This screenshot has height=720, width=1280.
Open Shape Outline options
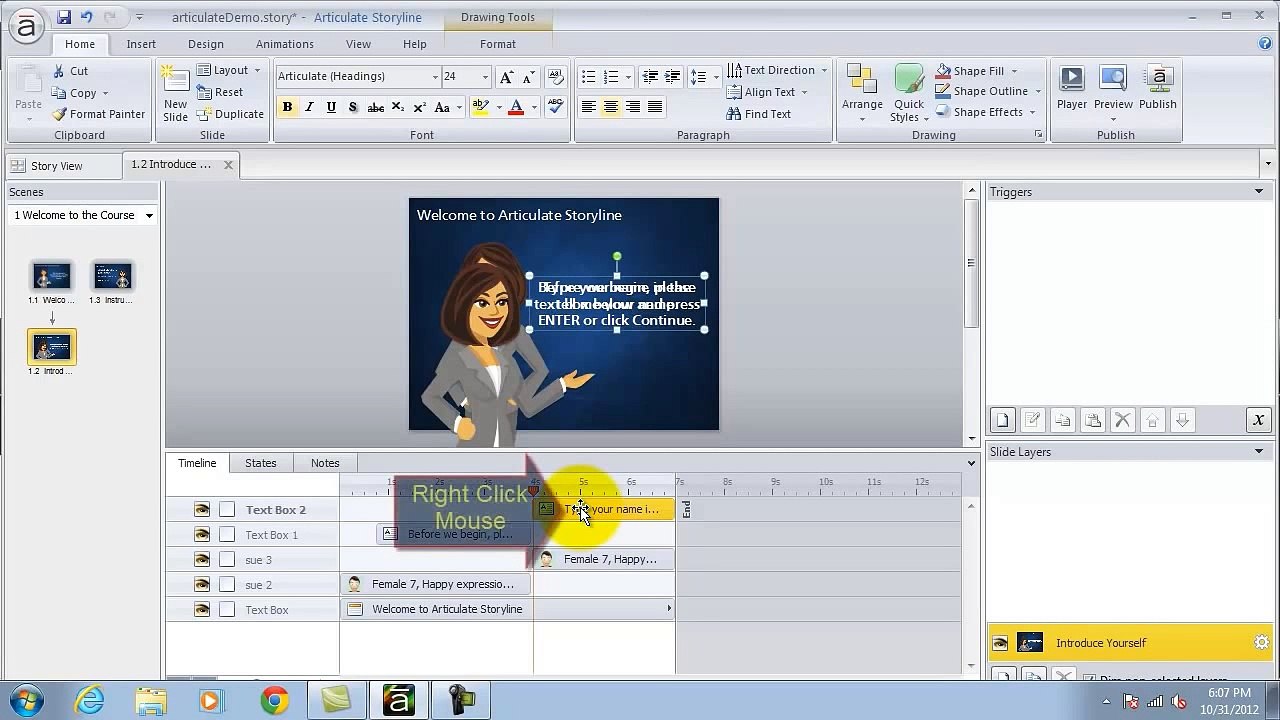988,91
